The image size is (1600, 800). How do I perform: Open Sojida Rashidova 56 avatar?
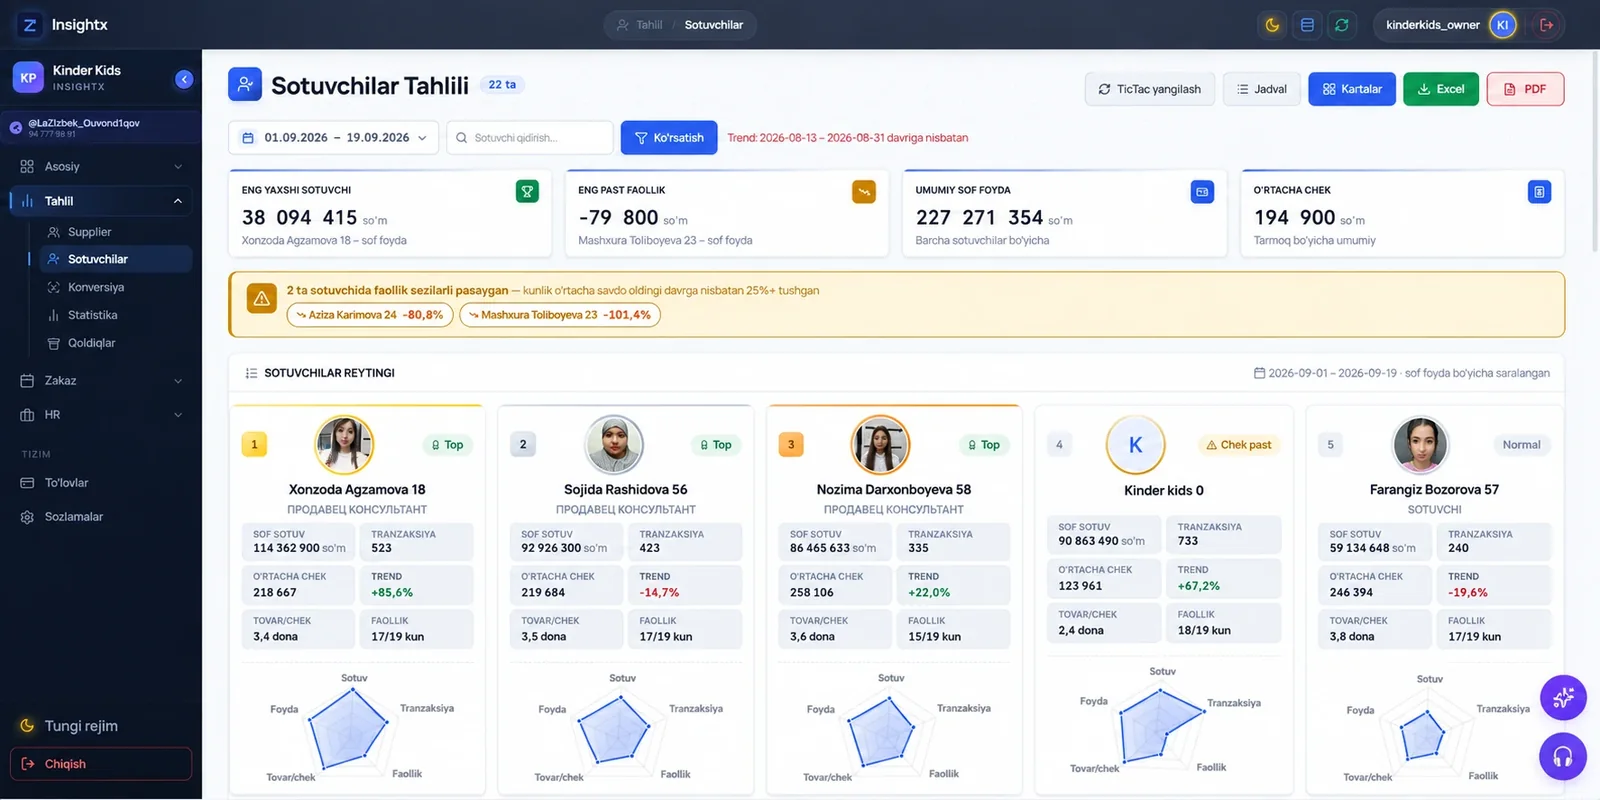click(613, 445)
